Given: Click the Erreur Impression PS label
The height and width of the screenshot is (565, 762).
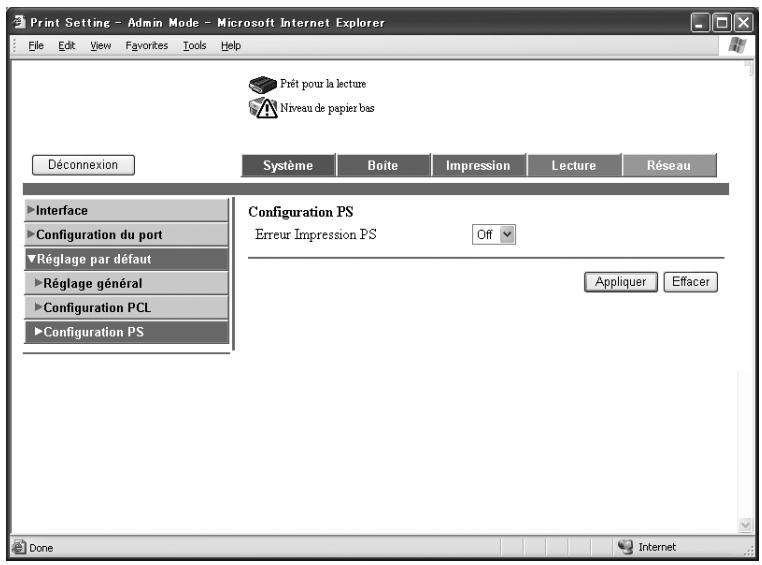Looking at the screenshot, I should point(316,235).
